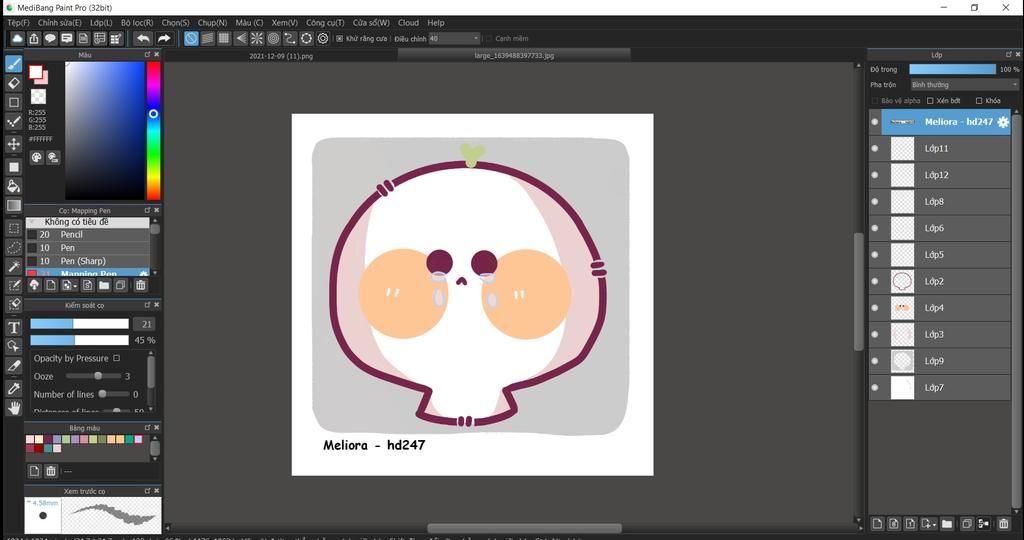Open the Tệp(F) menu
Screen dimensions: 1024x540
pos(18,22)
